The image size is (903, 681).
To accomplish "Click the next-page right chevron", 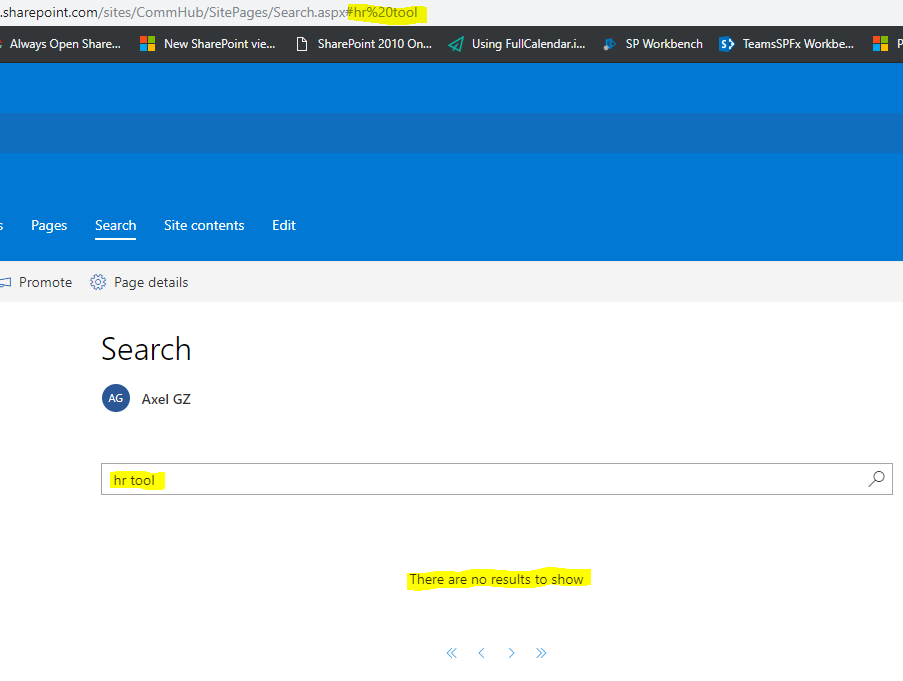I will click(511, 652).
